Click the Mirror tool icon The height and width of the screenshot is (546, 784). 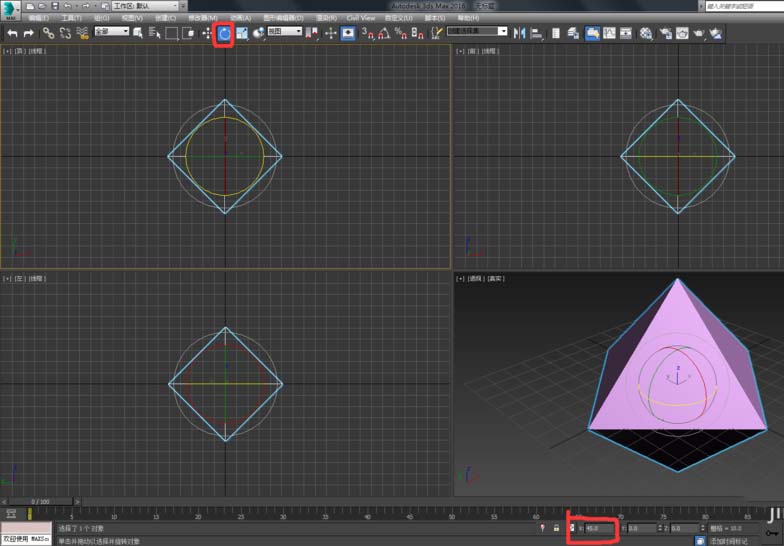click(519, 34)
